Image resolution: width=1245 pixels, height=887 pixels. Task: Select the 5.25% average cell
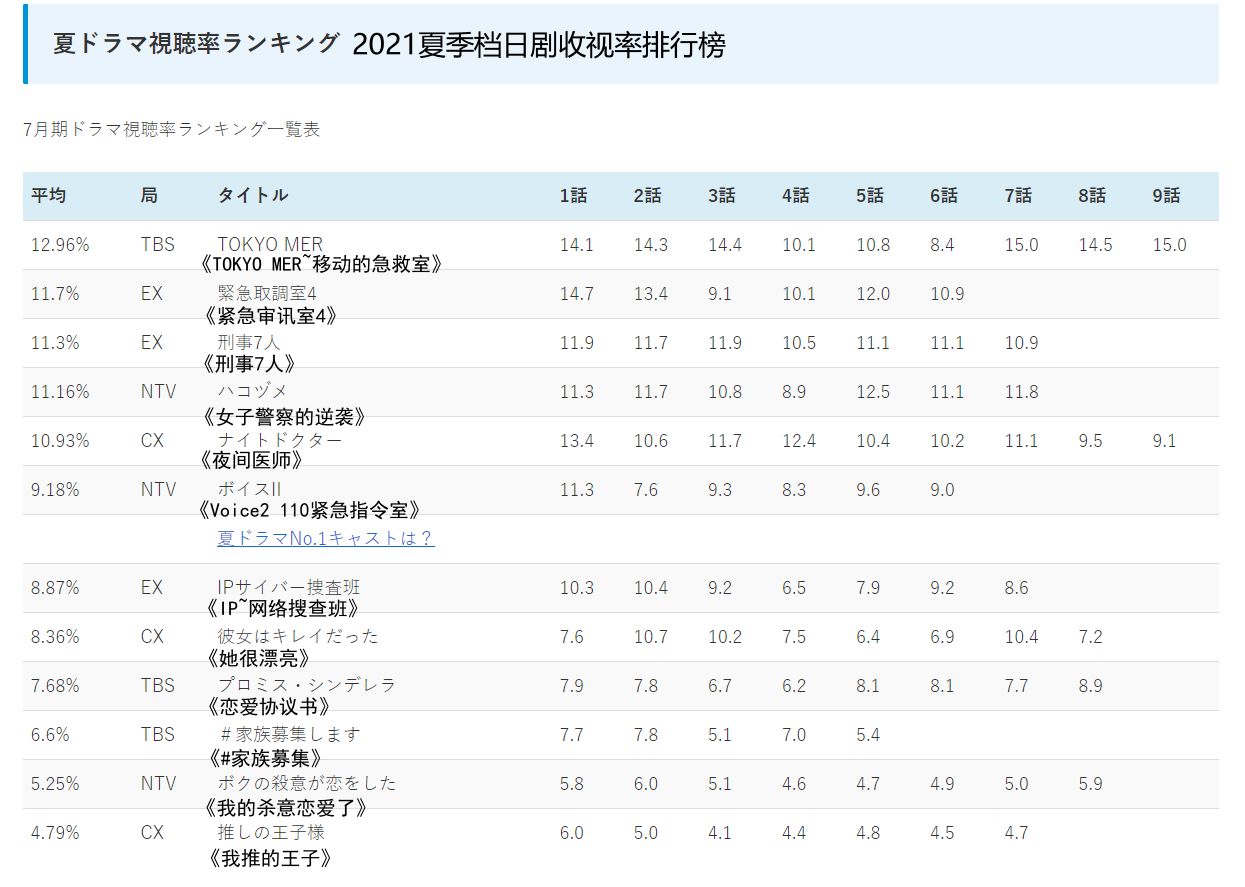click(55, 784)
